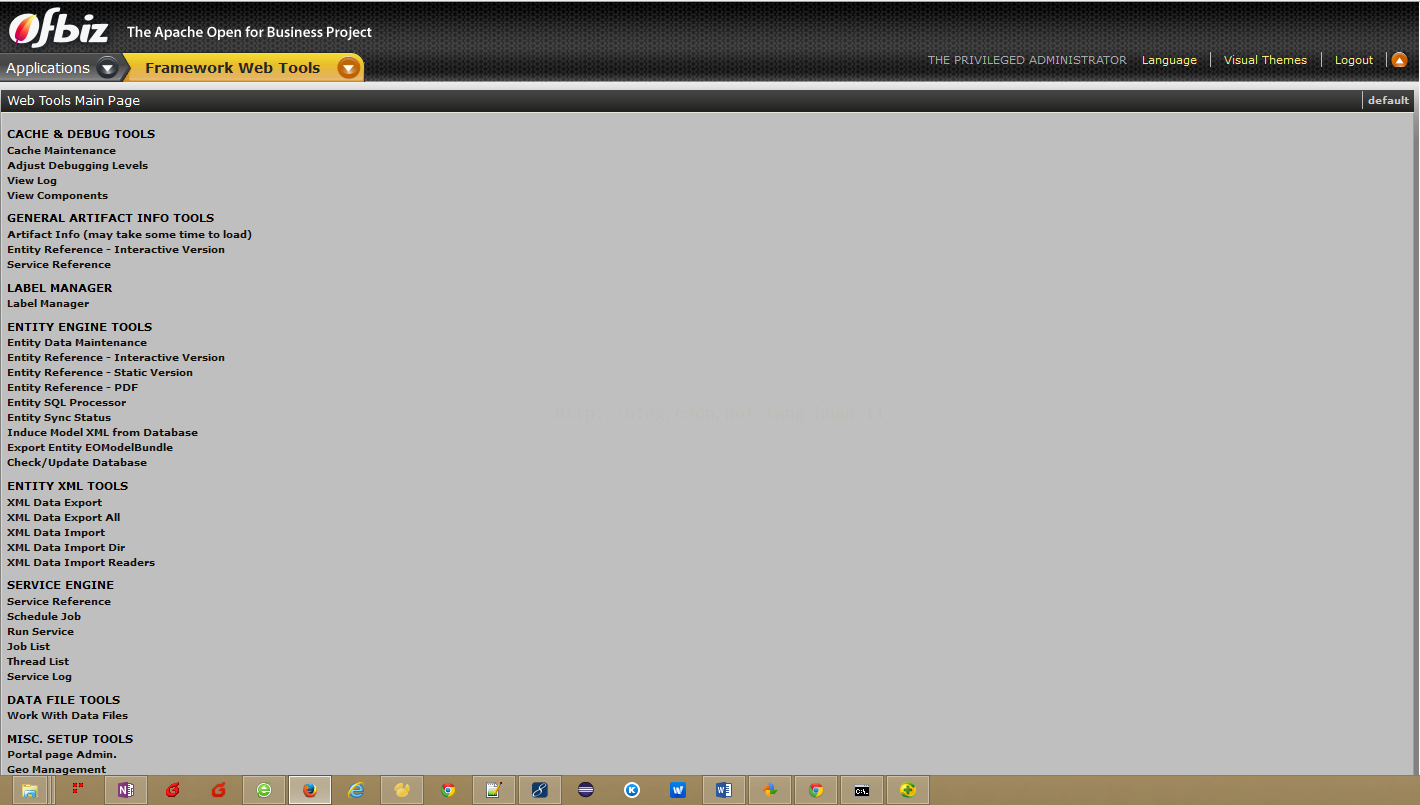
Task: Open the yellow blob app in the taskbar
Action: point(402,790)
